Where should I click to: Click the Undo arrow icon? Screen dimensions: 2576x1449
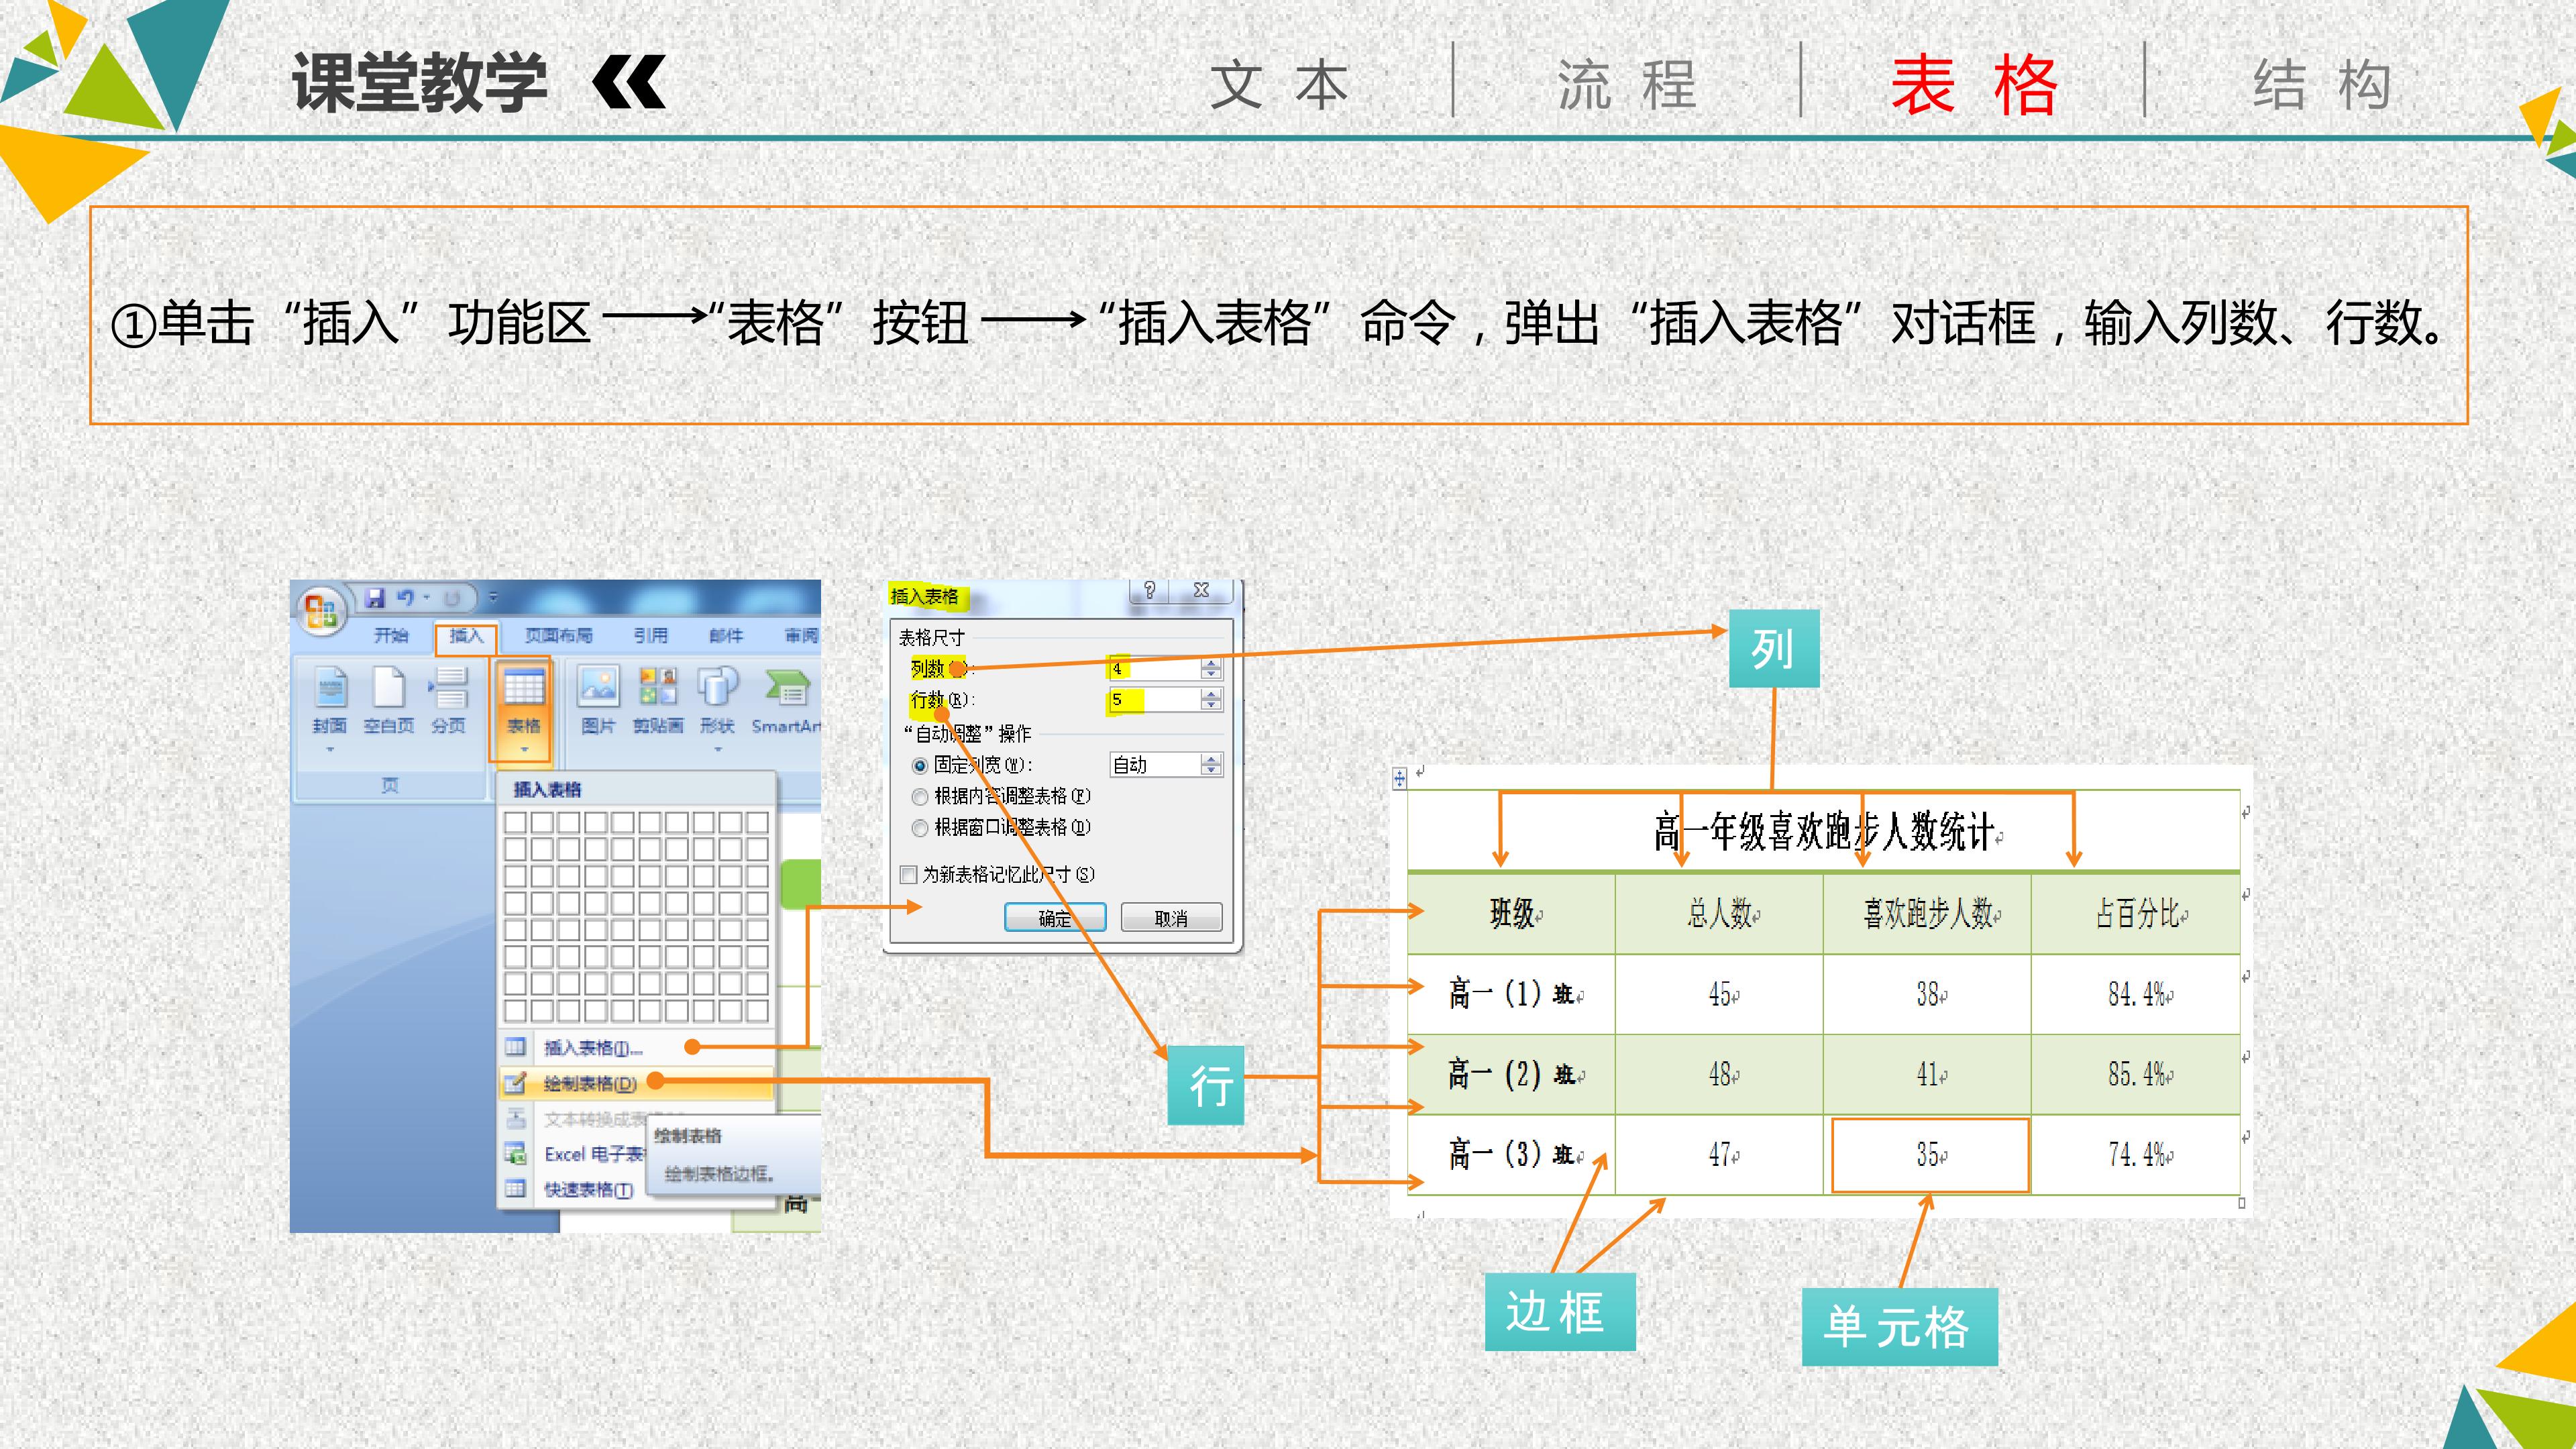405,598
